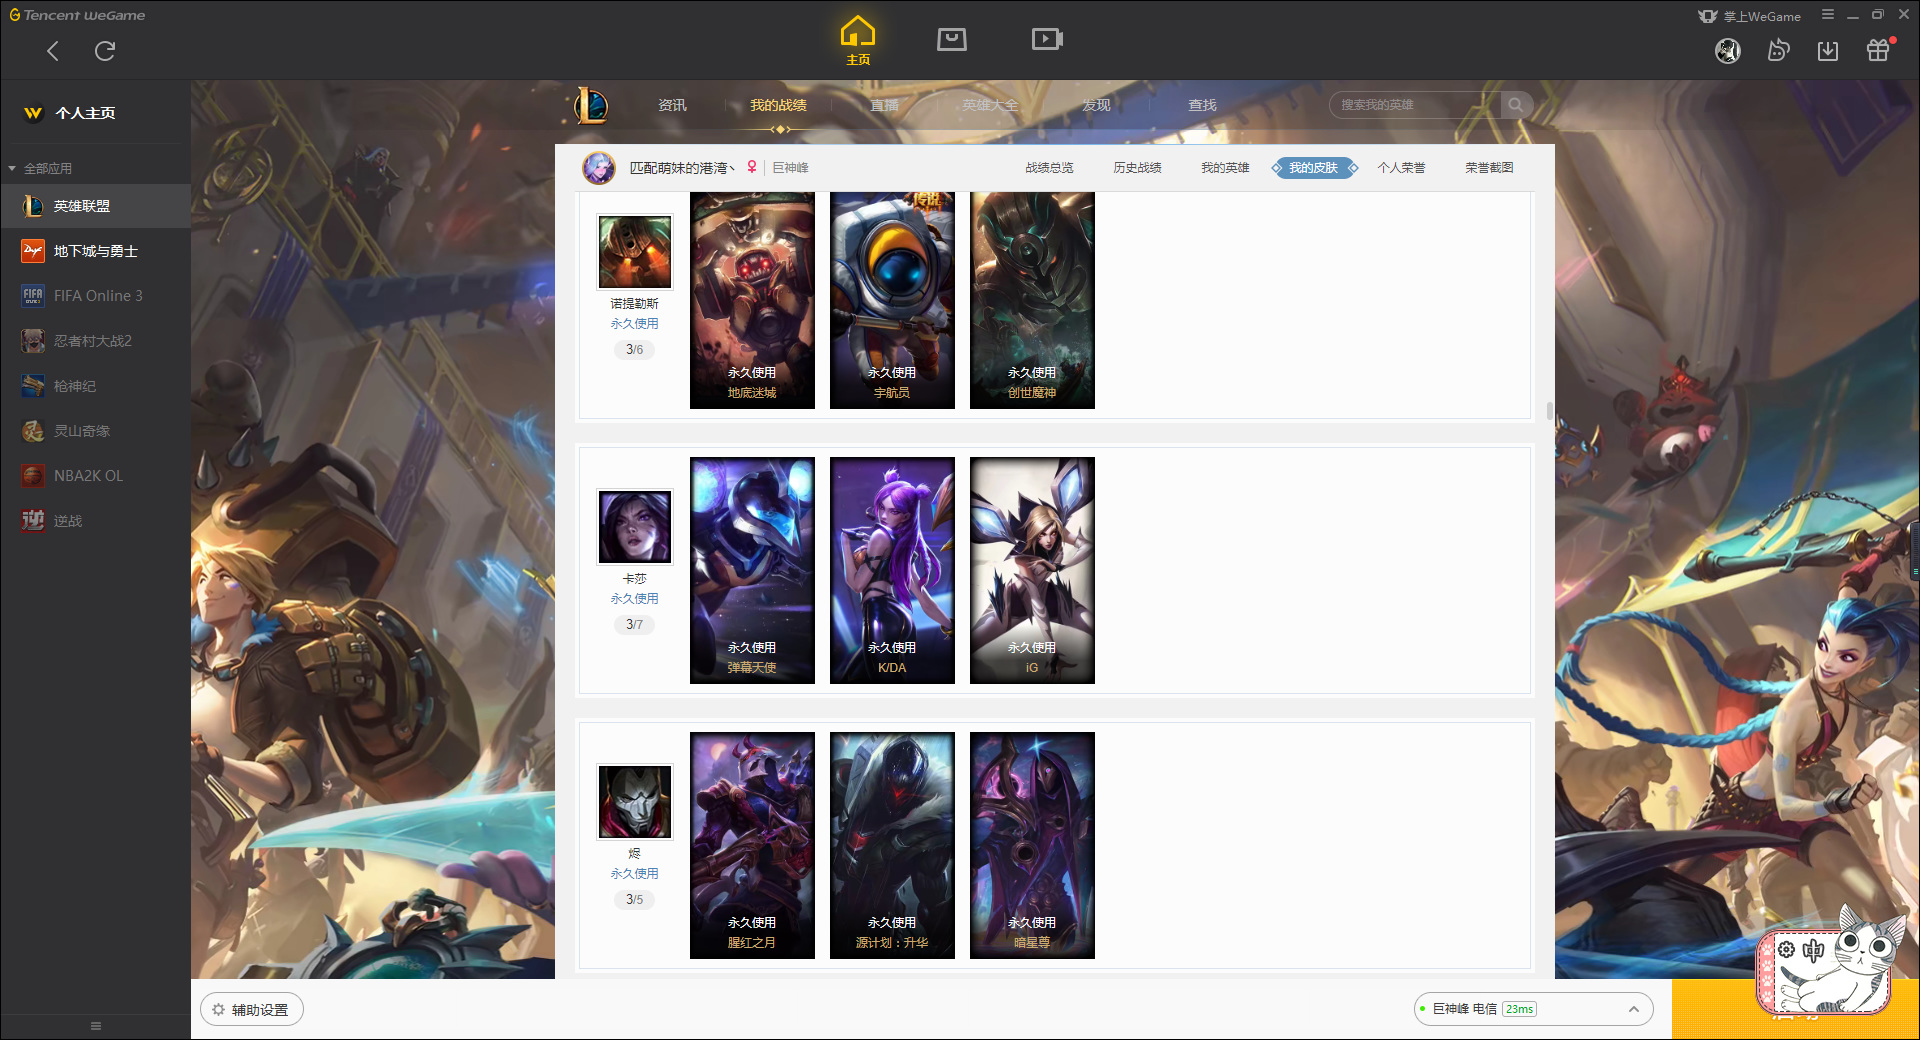Click the 掌上WeGame link
The image size is (1920, 1040).
tap(1749, 16)
